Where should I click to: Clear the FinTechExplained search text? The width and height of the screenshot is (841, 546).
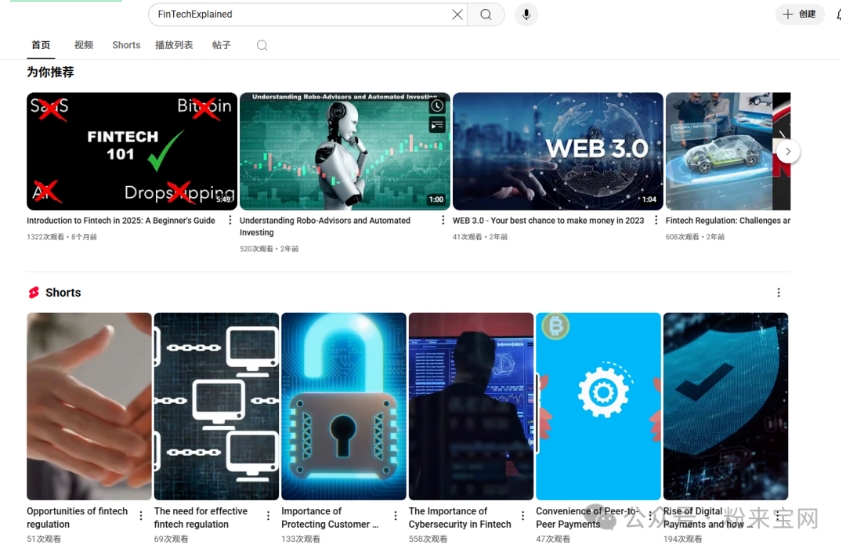tap(457, 14)
